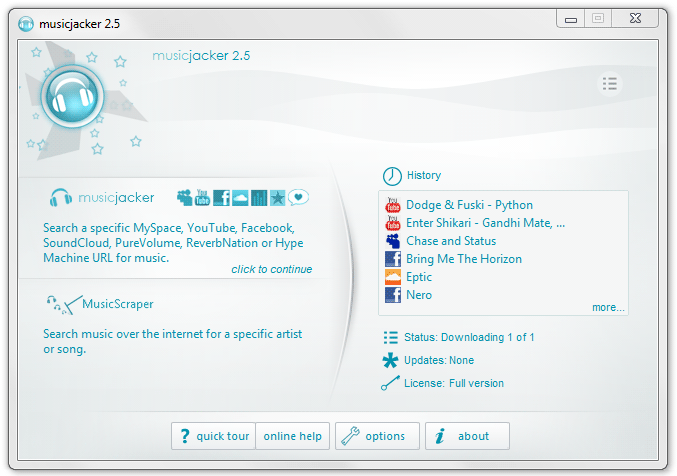Select 'Chase and Status' history entry

pos(451,241)
